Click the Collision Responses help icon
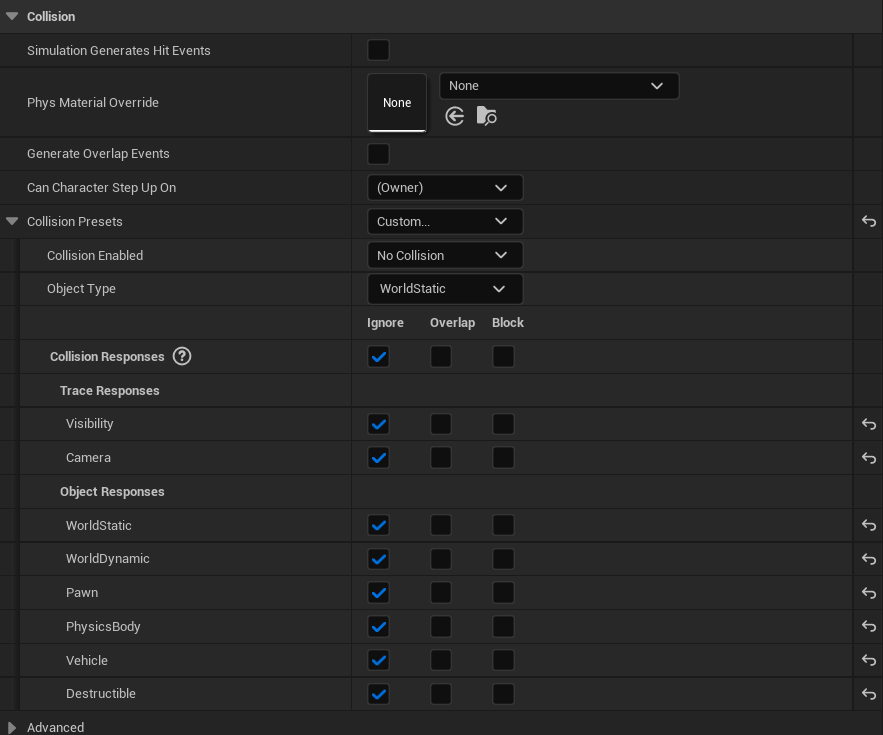Screen dimensions: 883x735 click(x=182, y=356)
